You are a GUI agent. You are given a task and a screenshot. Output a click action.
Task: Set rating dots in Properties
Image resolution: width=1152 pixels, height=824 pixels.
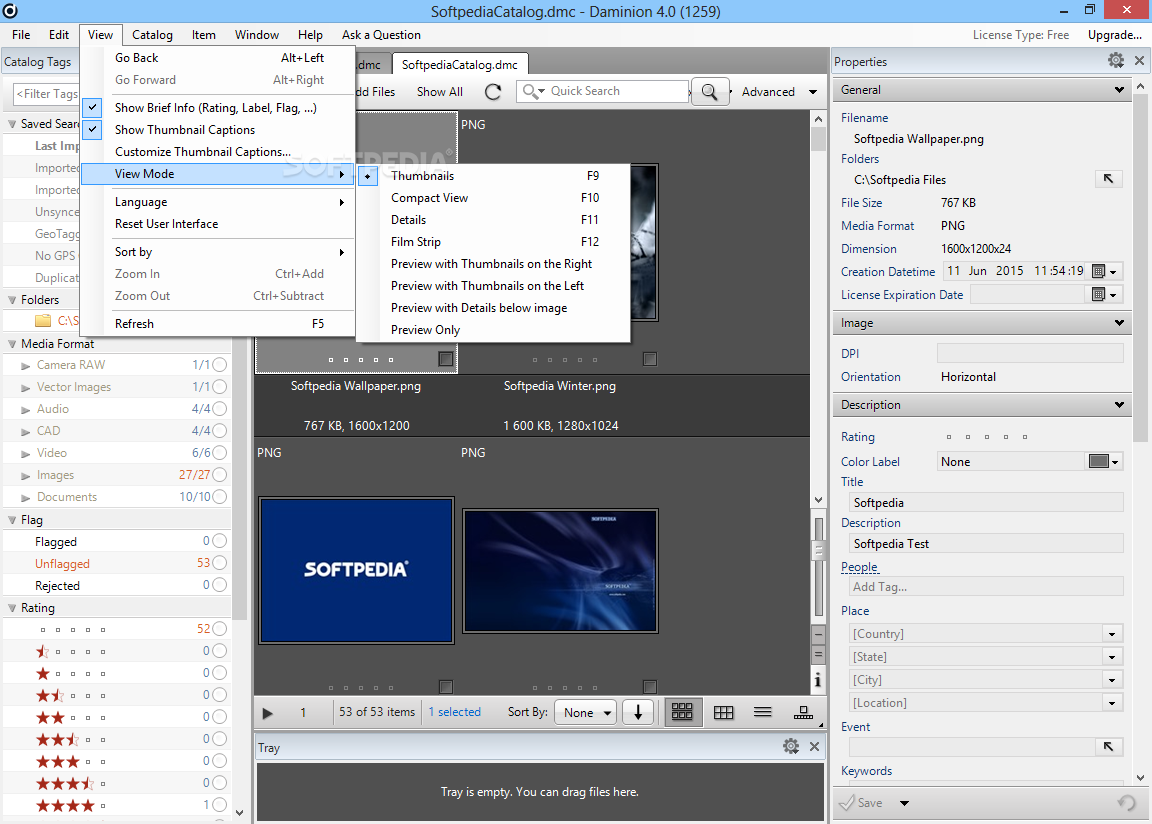coord(987,437)
